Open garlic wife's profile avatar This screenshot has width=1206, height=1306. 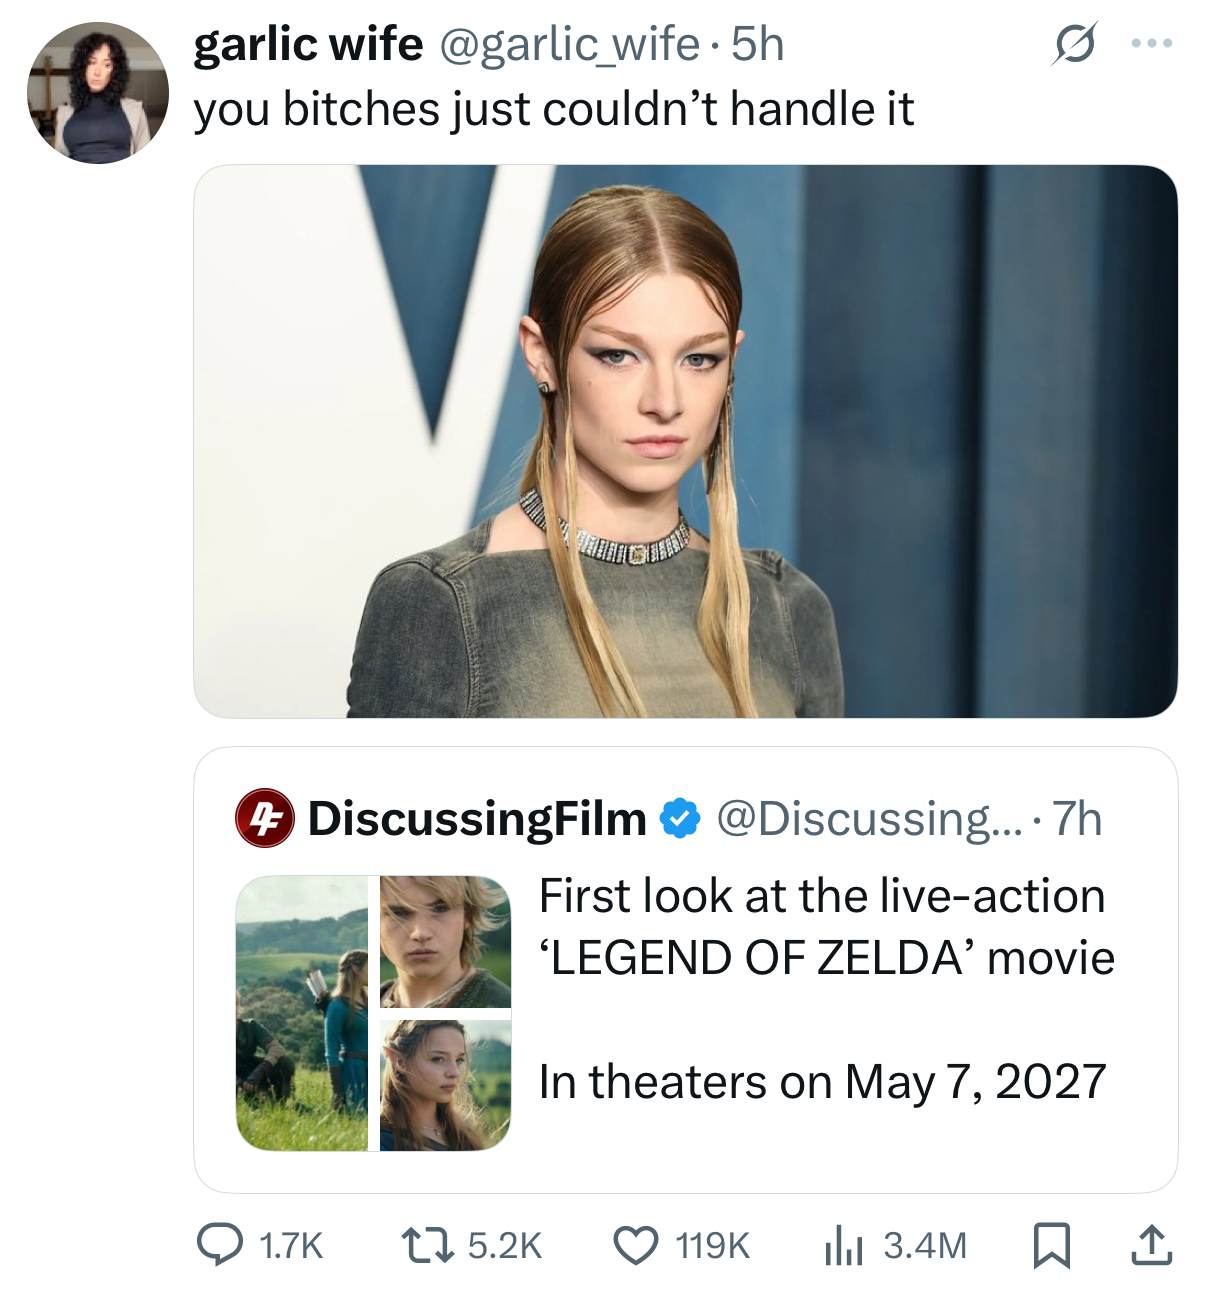point(98,93)
